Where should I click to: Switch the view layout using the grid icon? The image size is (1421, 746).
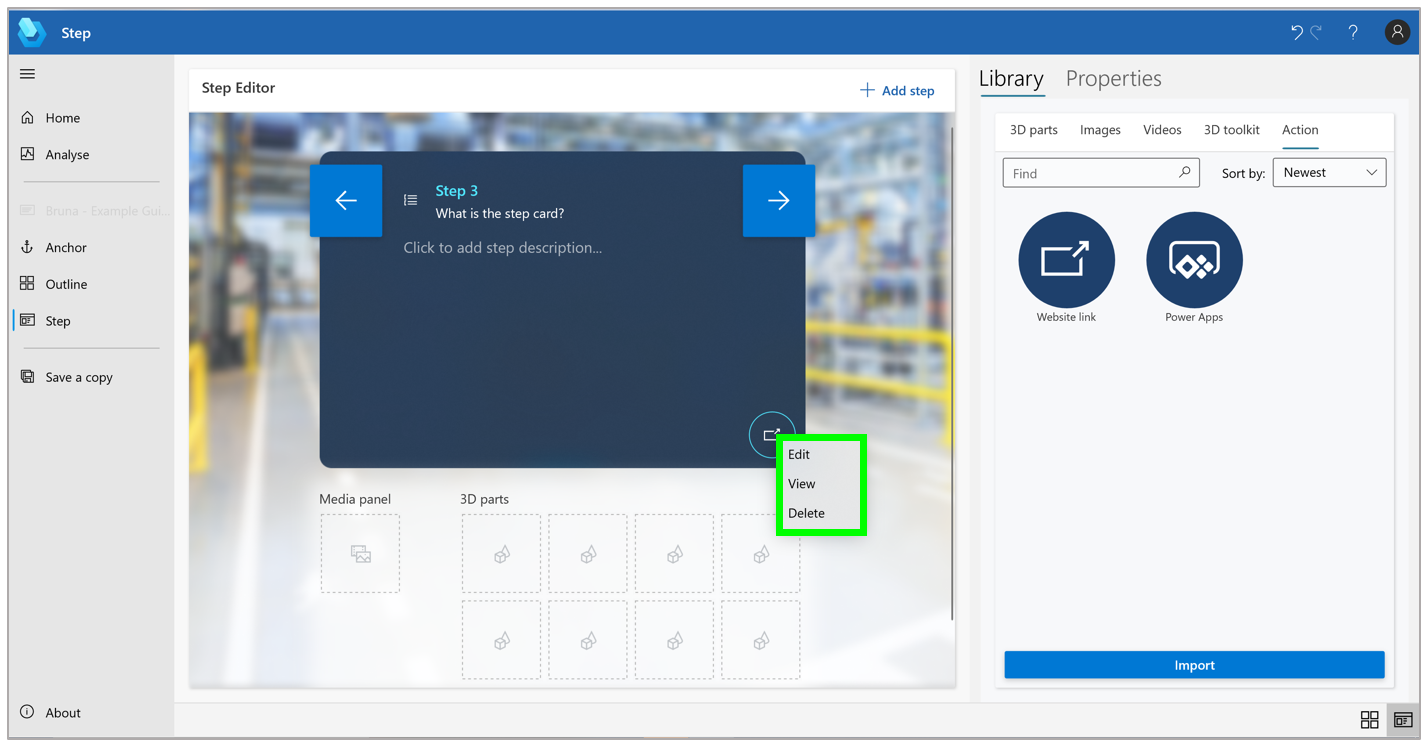pyautogui.click(x=1369, y=719)
